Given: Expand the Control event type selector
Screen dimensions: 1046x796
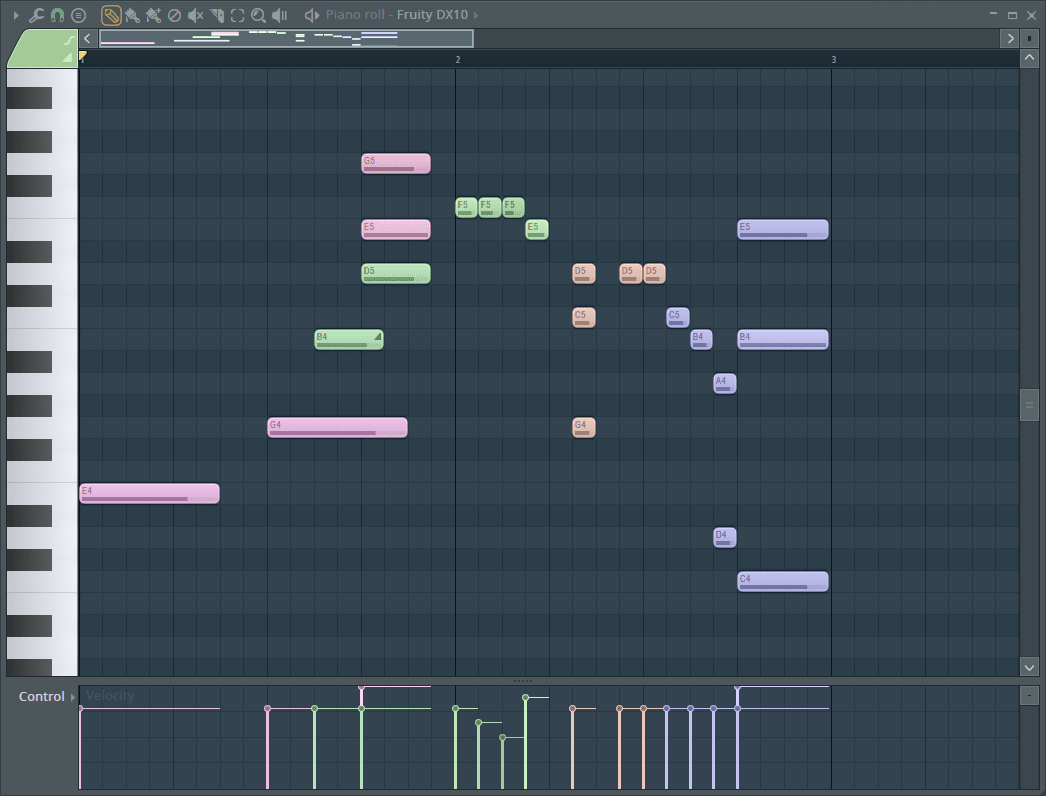Looking at the screenshot, I should coord(72,696).
